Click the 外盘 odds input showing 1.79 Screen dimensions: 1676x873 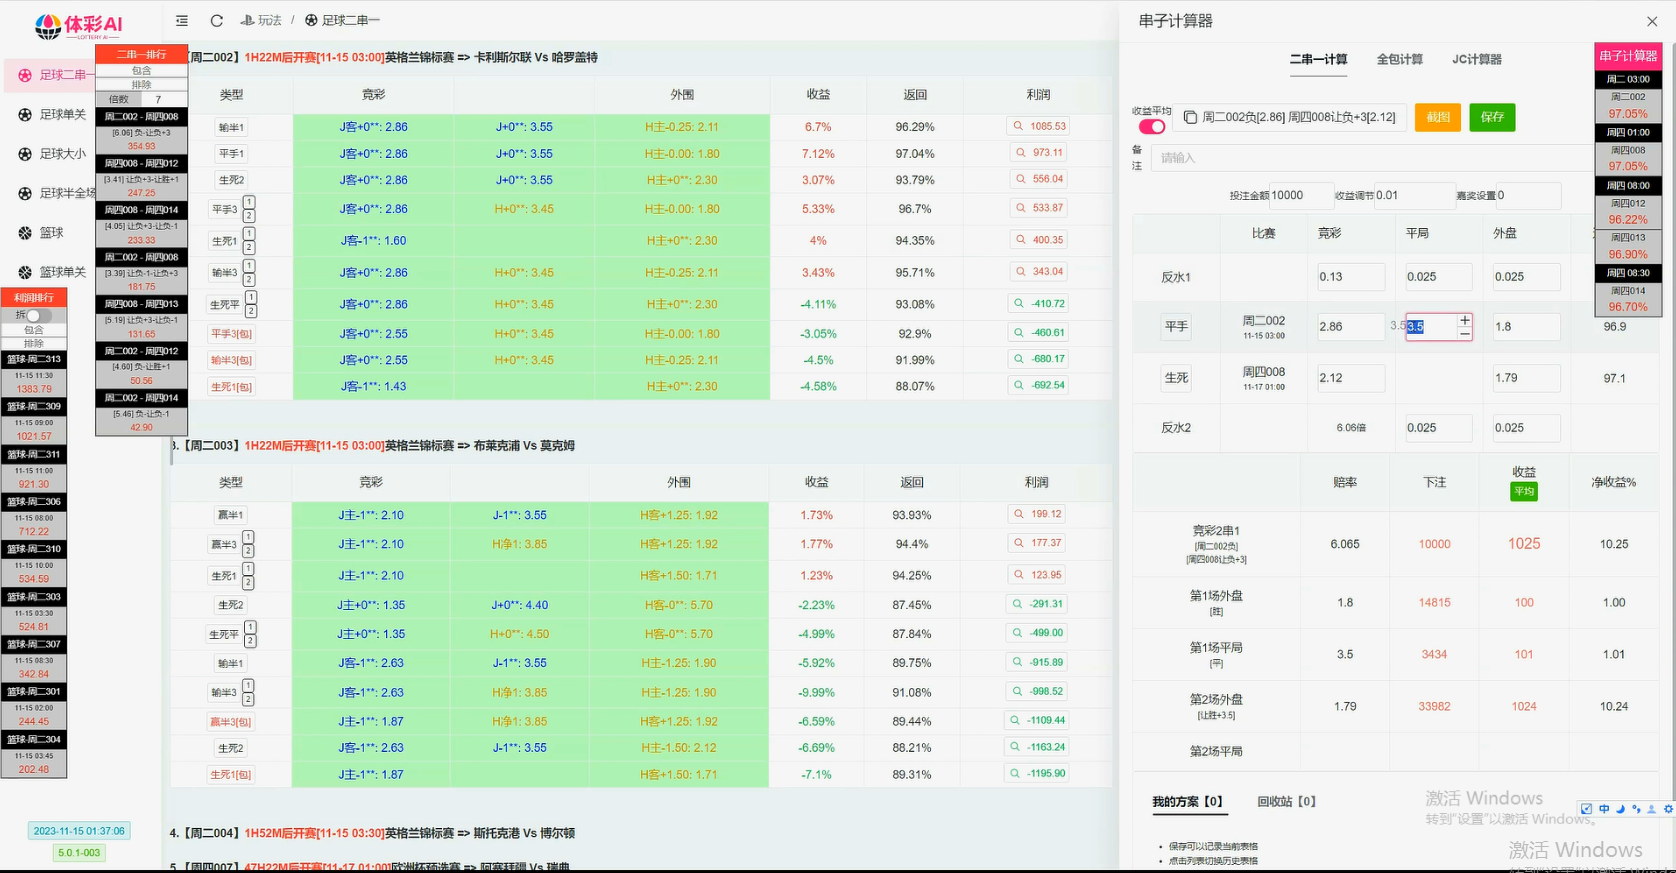[x=1526, y=378]
